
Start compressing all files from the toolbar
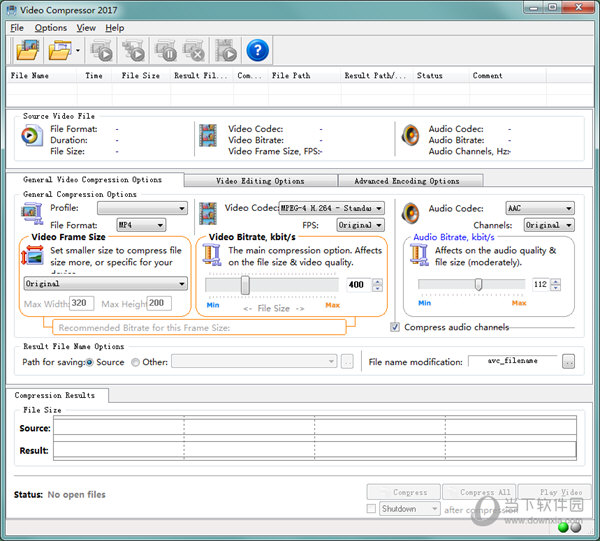(x=133, y=50)
